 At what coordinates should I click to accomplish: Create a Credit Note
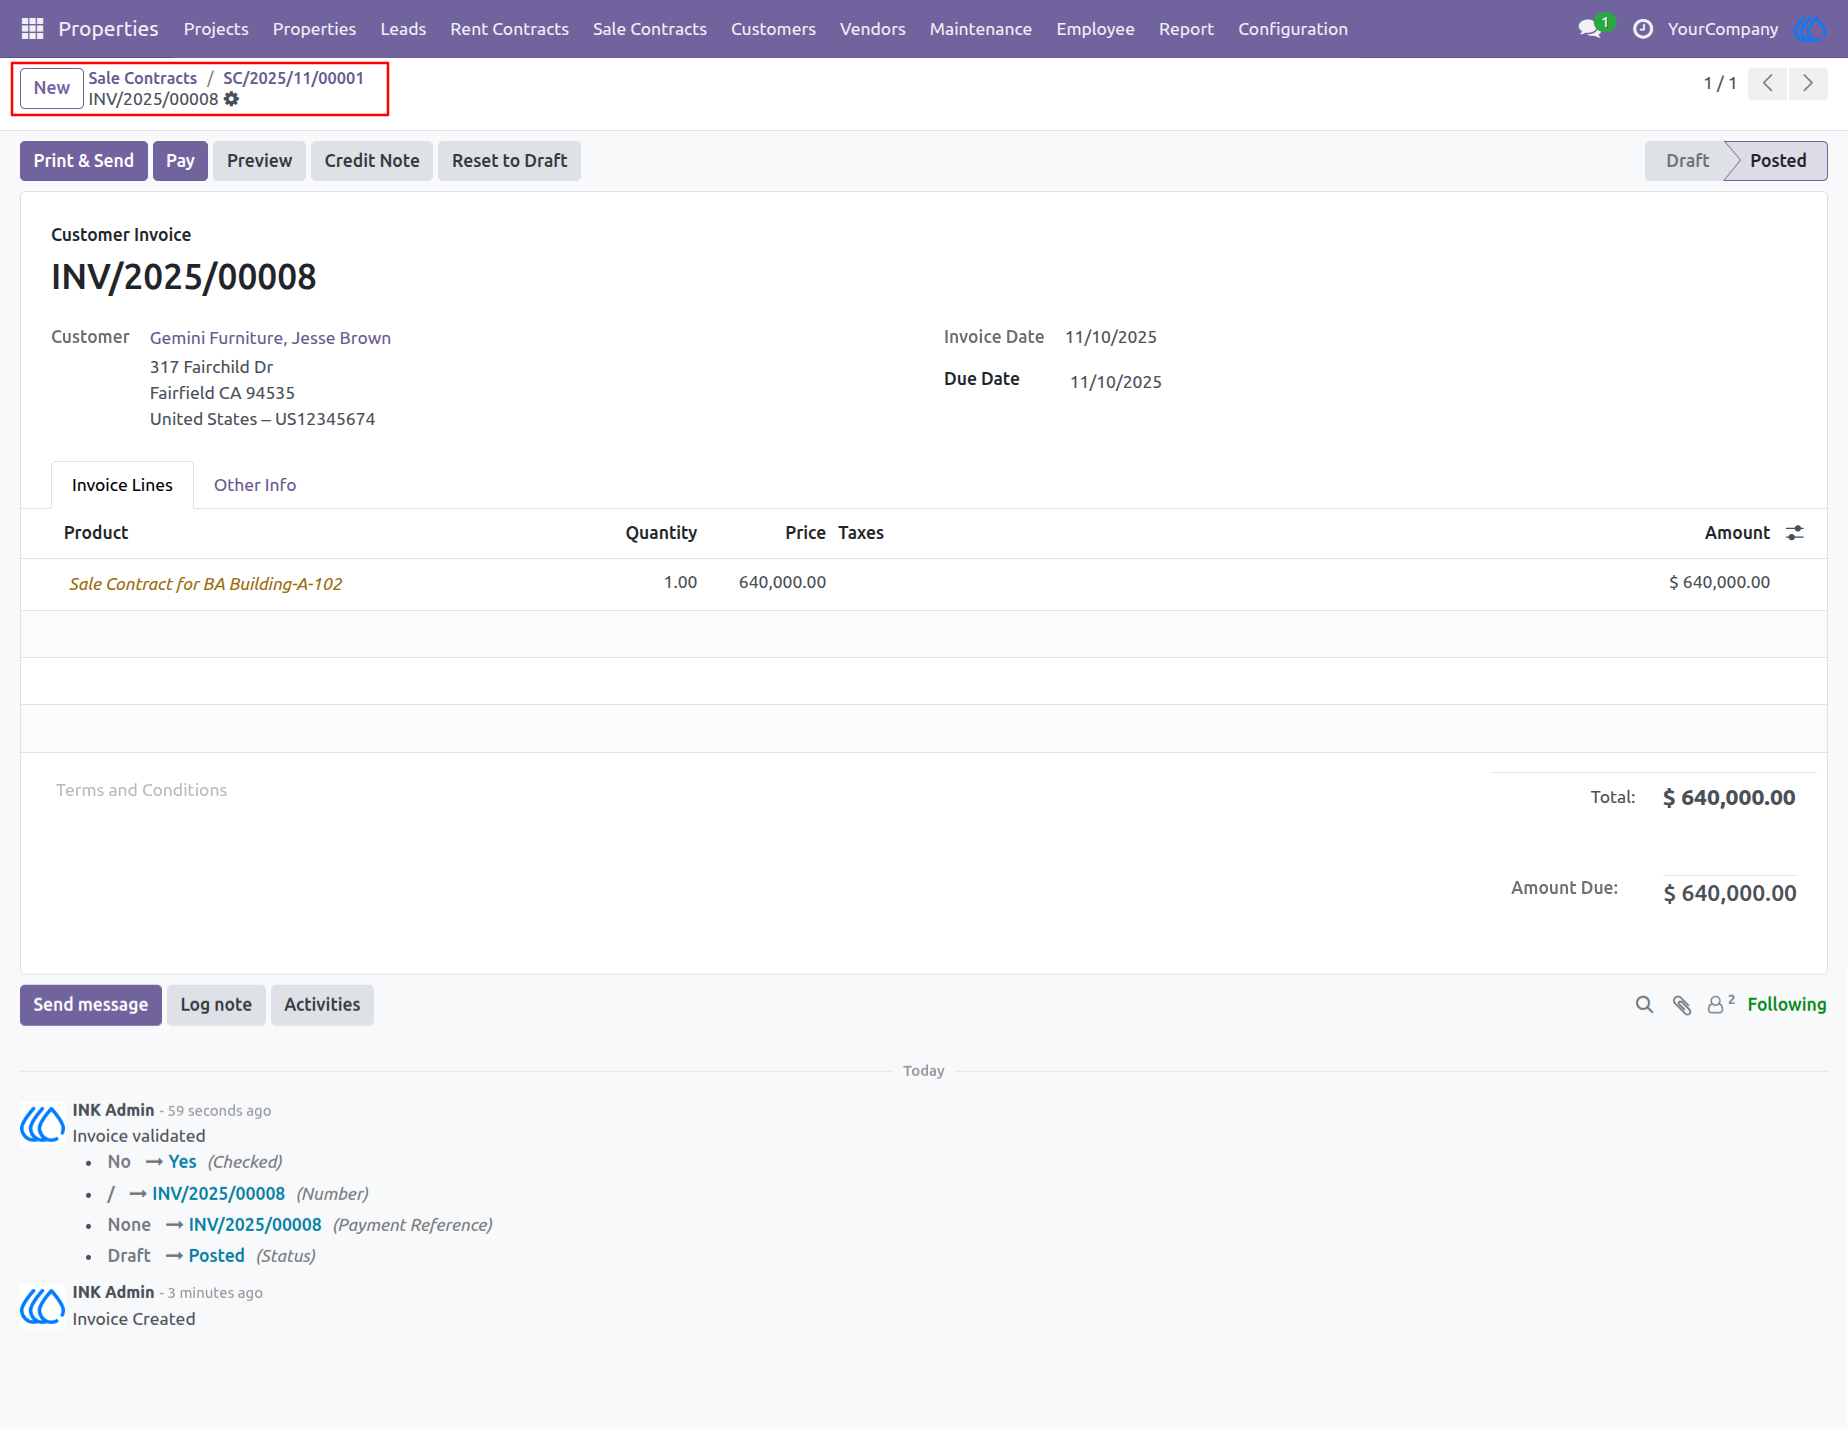point(371,161)
